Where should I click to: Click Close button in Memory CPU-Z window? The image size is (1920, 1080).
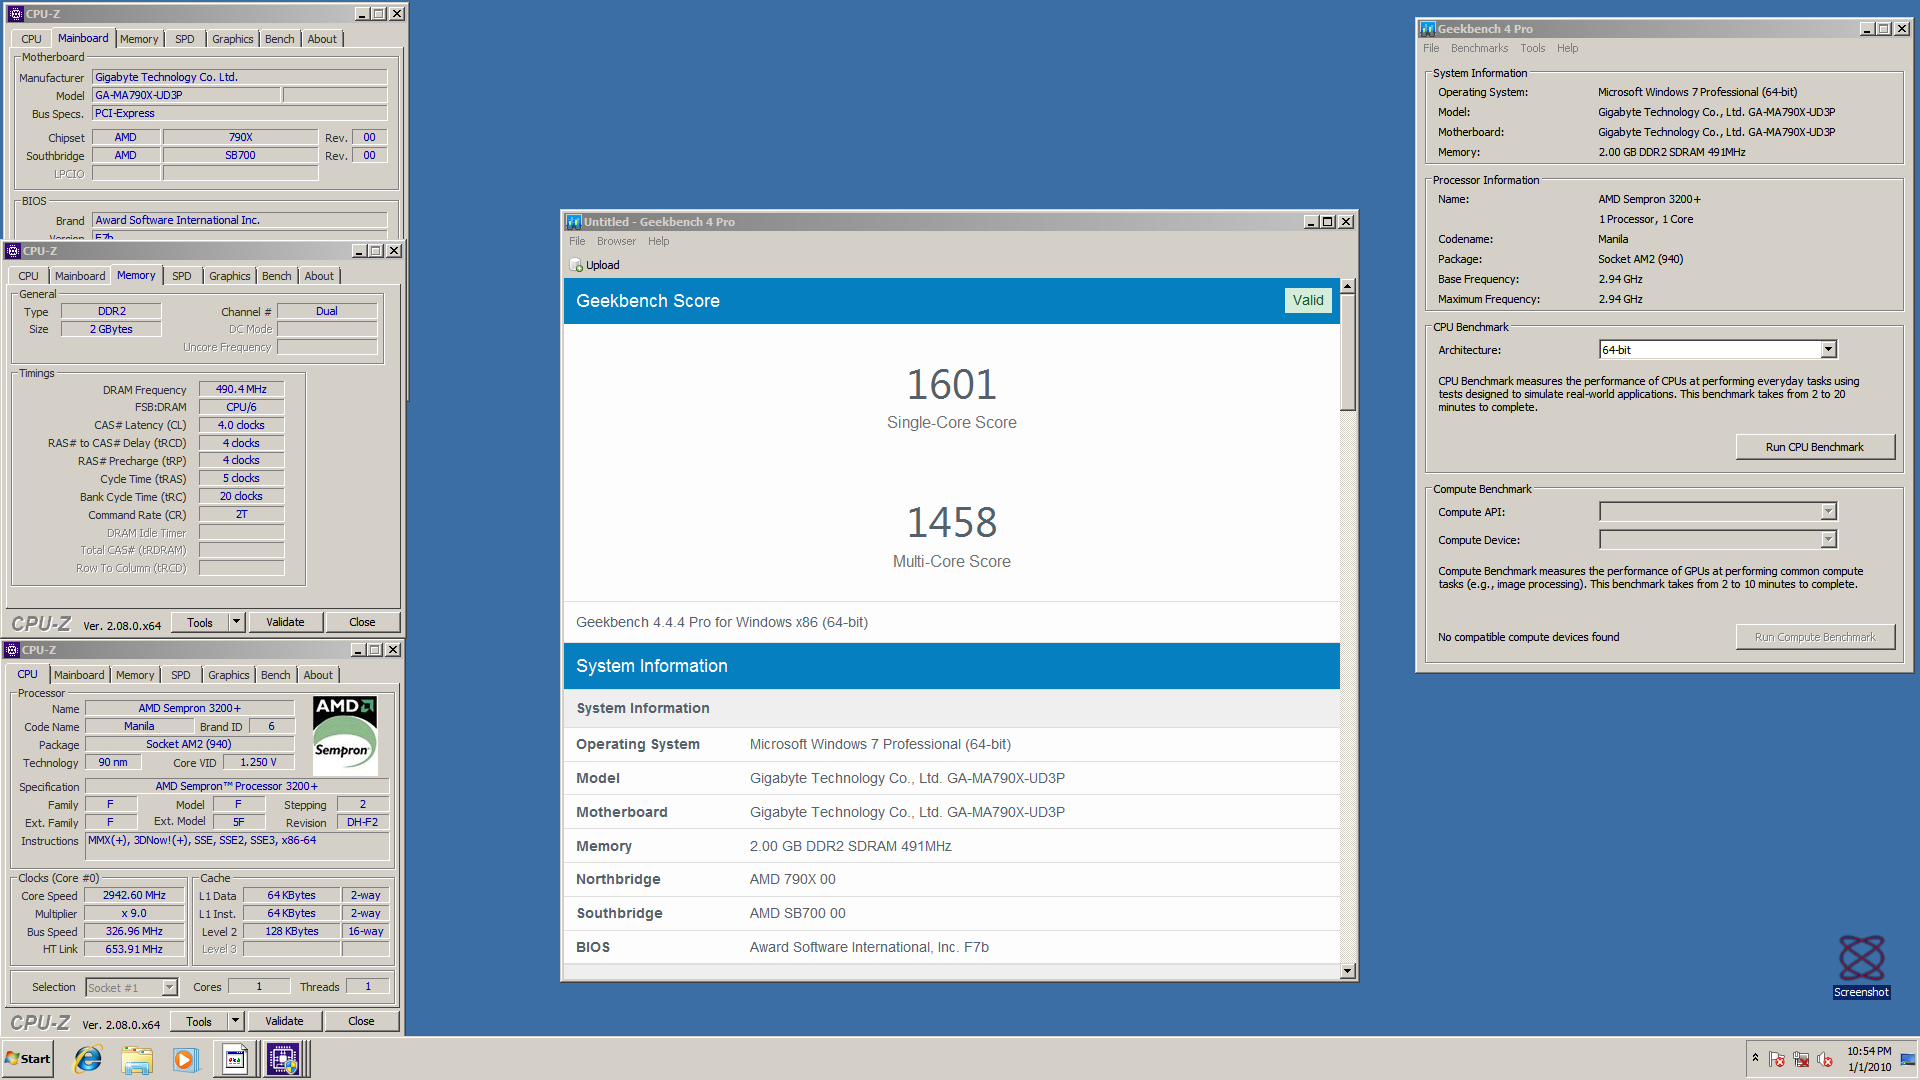[362, 622]
